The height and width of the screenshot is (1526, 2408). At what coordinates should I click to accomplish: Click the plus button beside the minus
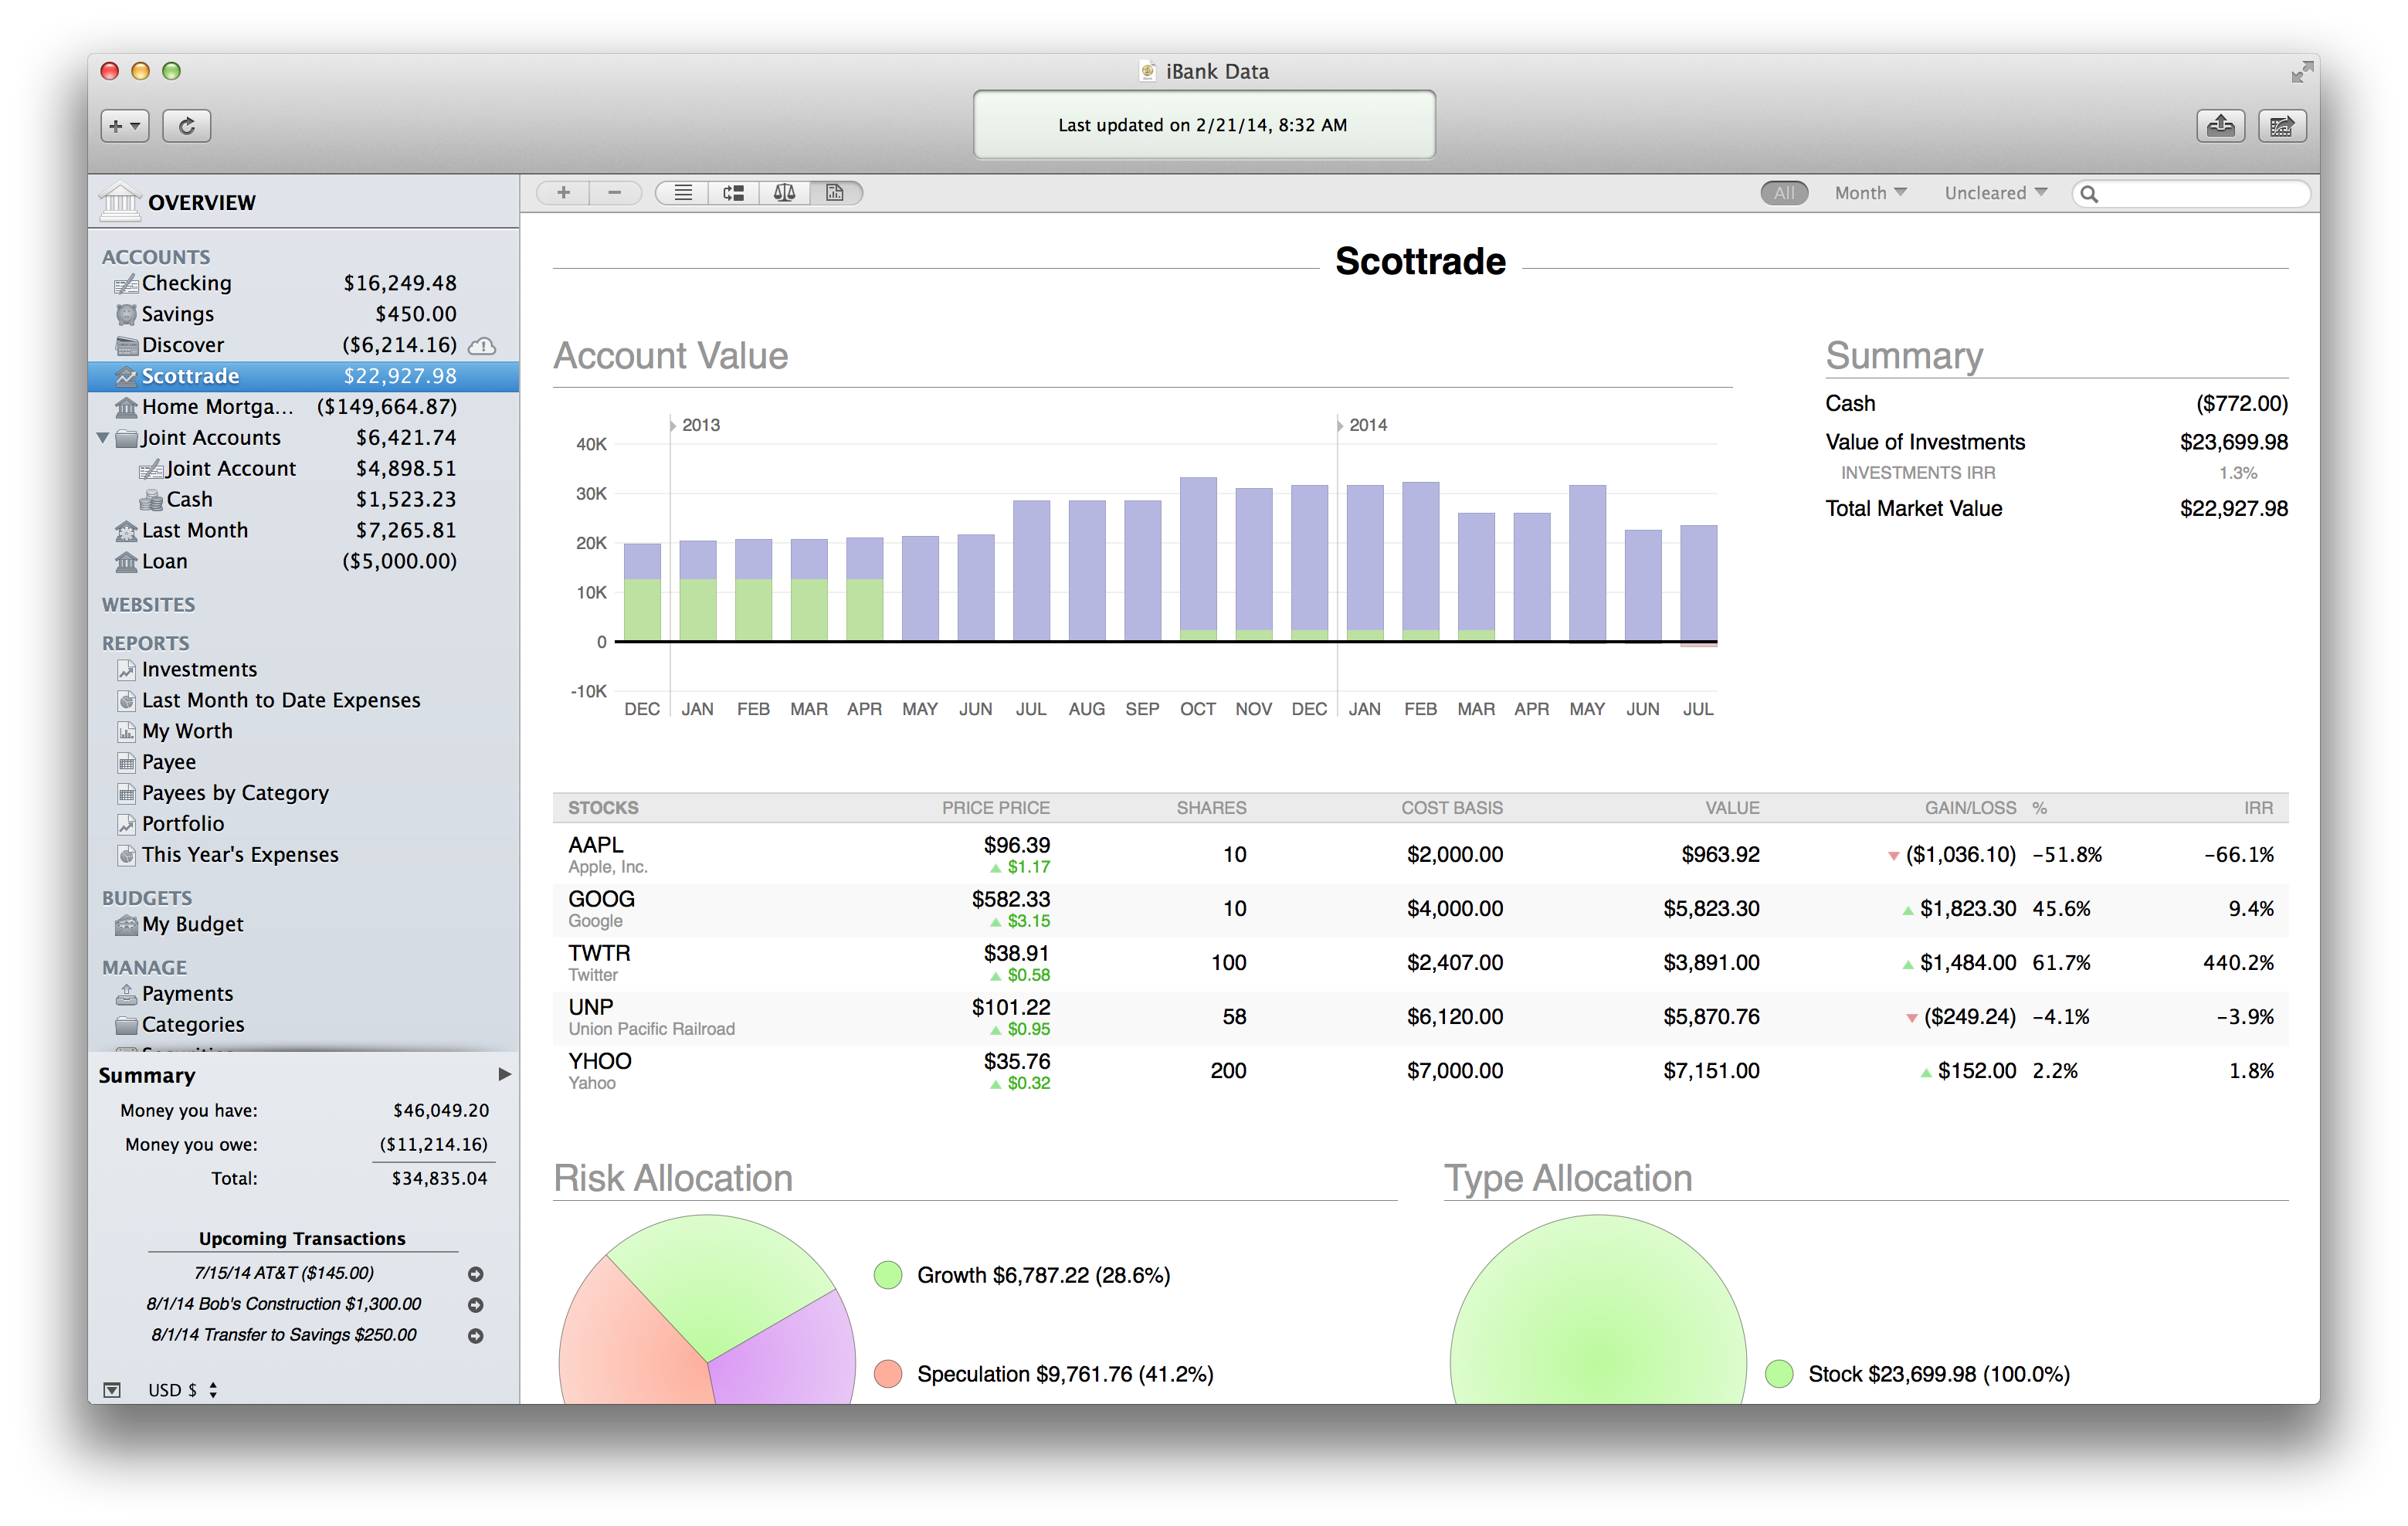(563, 193)
